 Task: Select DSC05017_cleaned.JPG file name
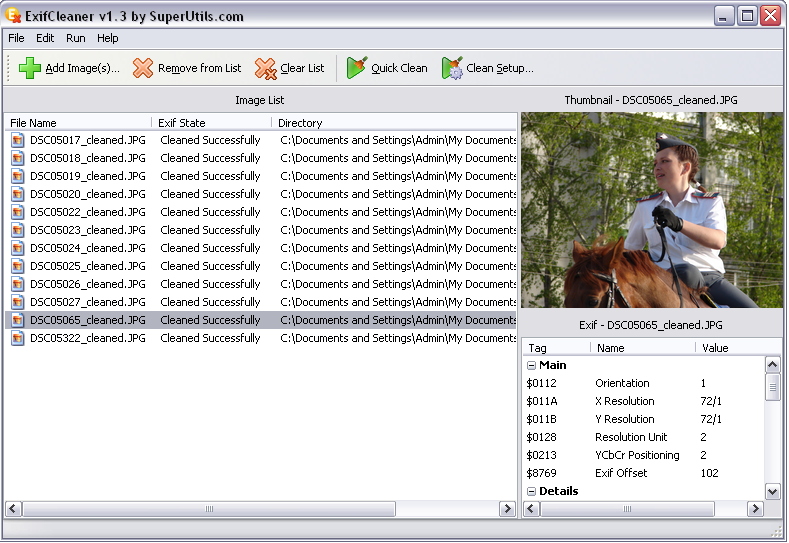[x=88, y=140]
